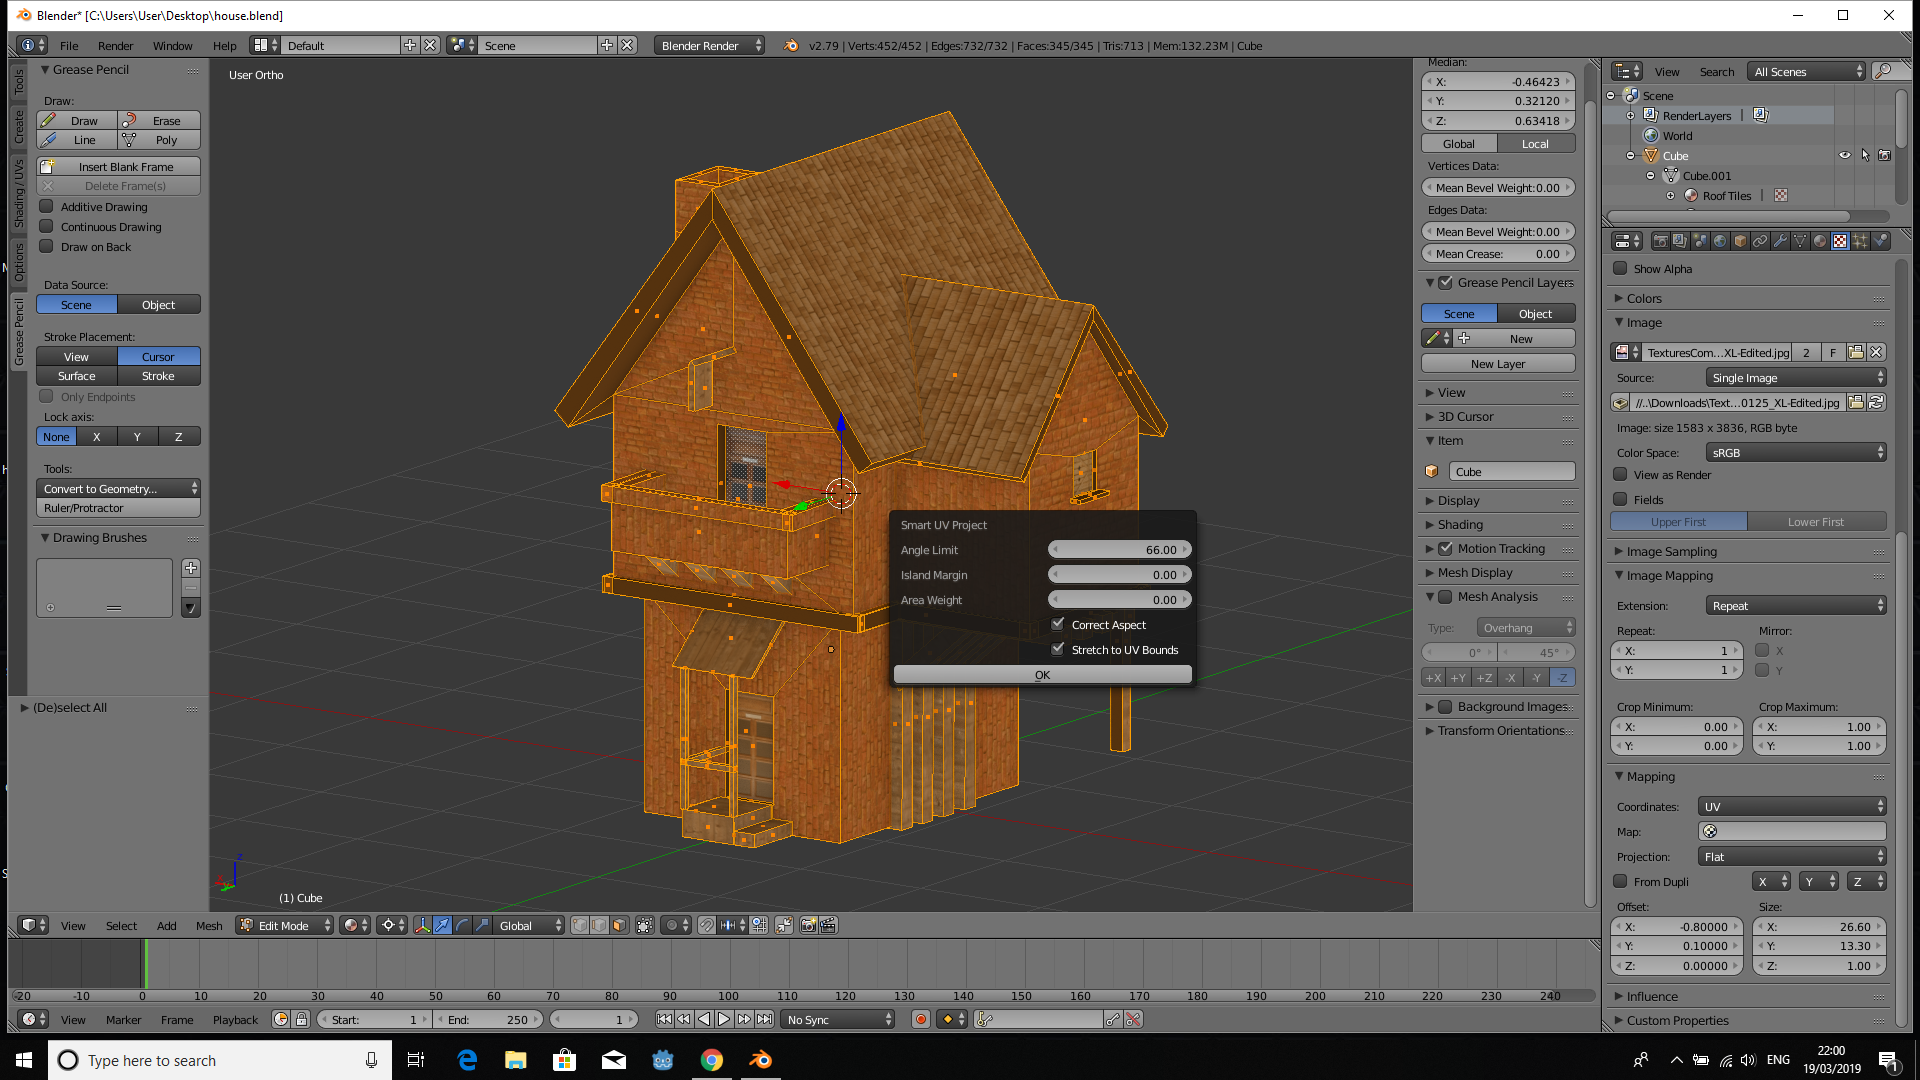Click the Local coordinate space button

1534,144
